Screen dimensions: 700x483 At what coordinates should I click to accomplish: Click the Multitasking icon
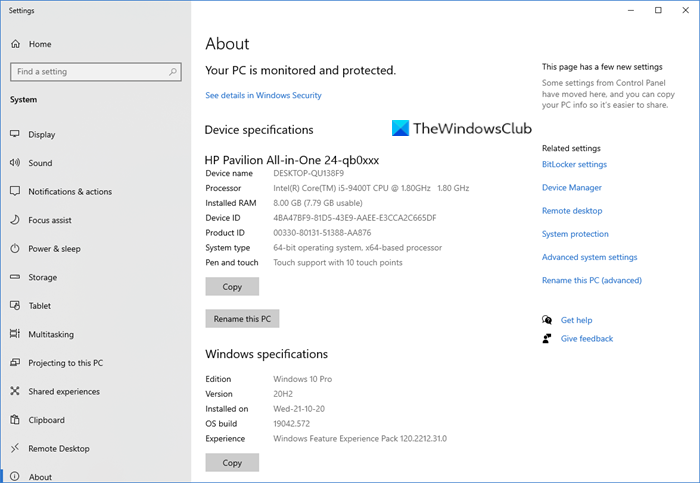15,334
